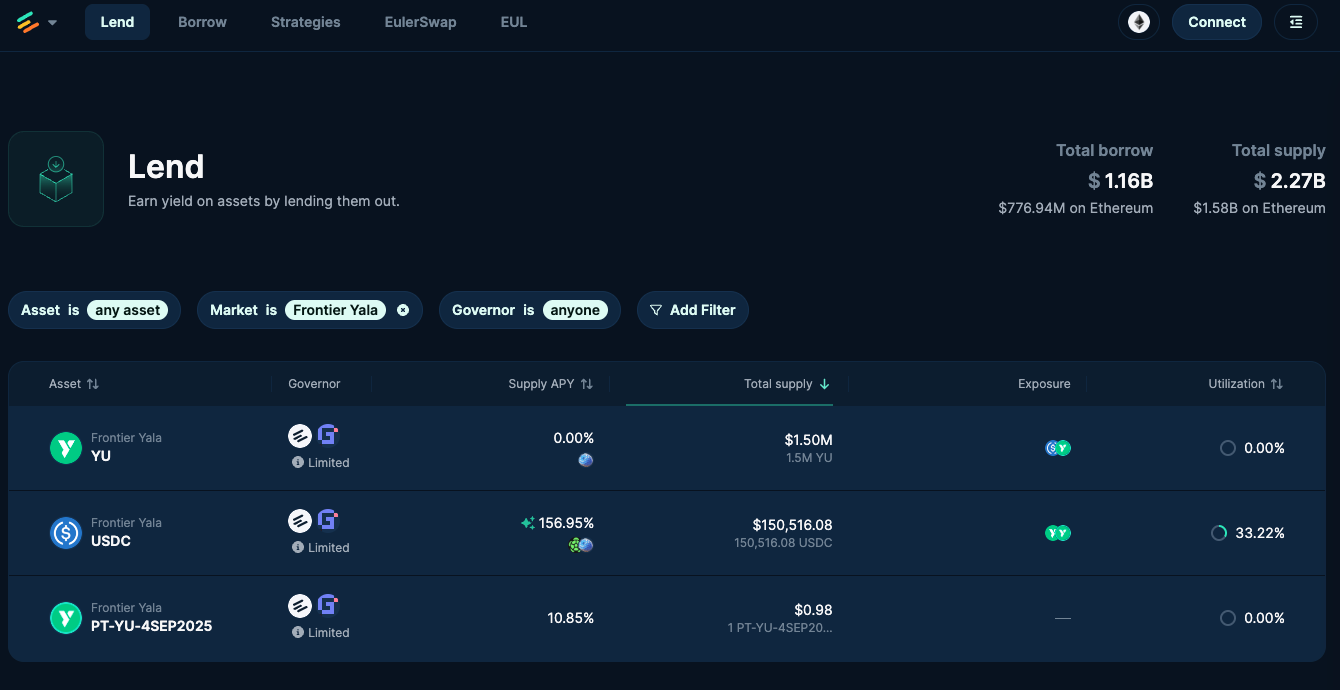
Task: Open the EulerSwap tab
Action: tap(420, 22)
